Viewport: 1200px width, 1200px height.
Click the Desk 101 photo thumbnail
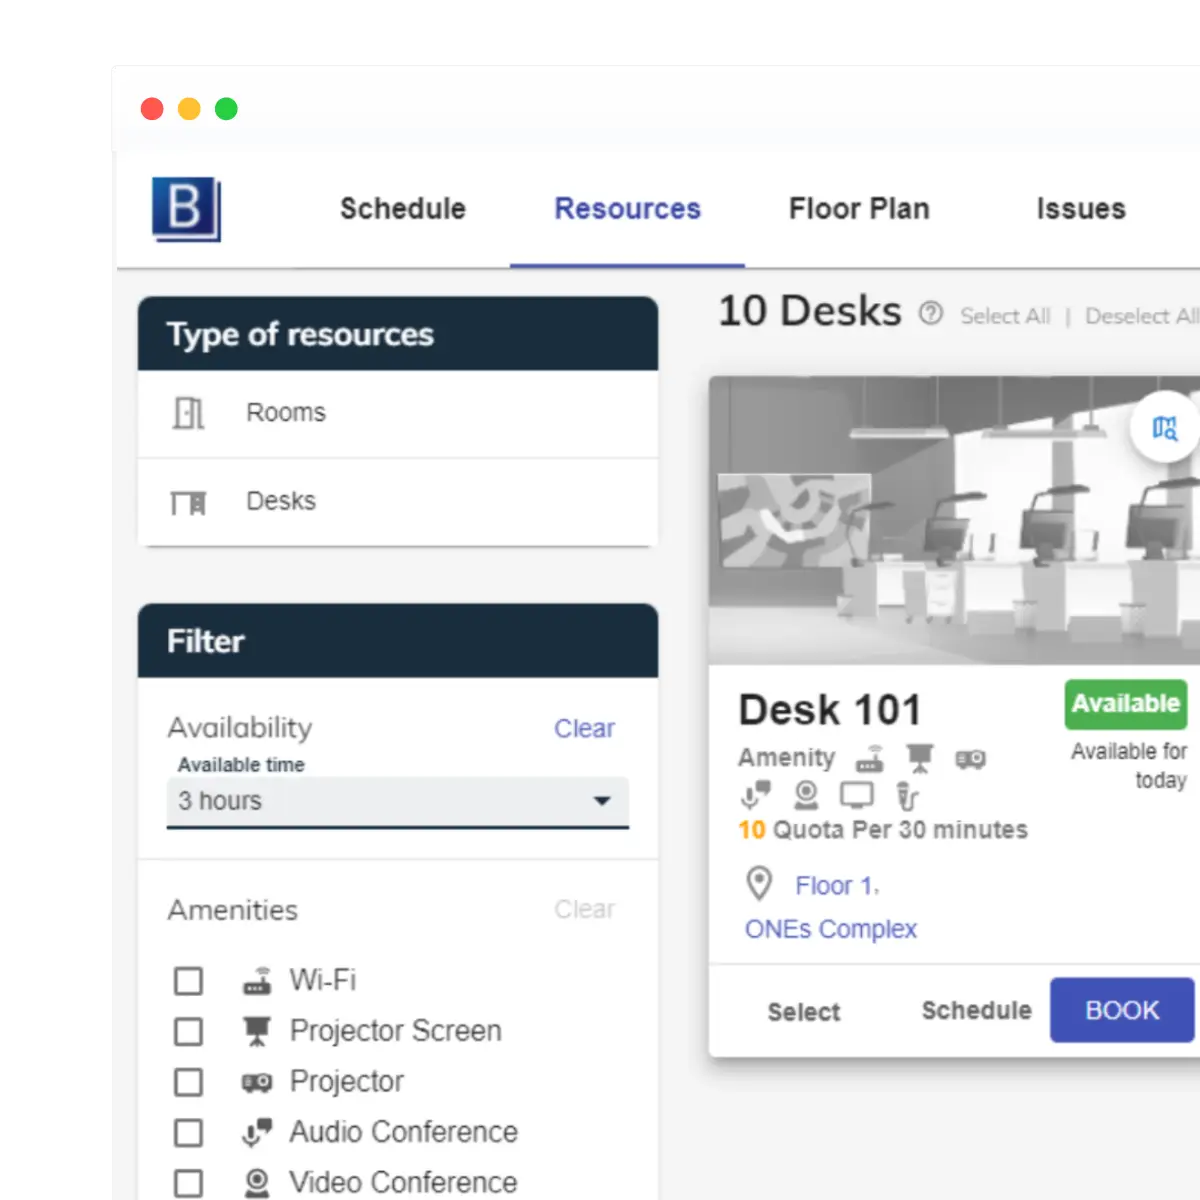pyautogui.click(x=950, y=520)
